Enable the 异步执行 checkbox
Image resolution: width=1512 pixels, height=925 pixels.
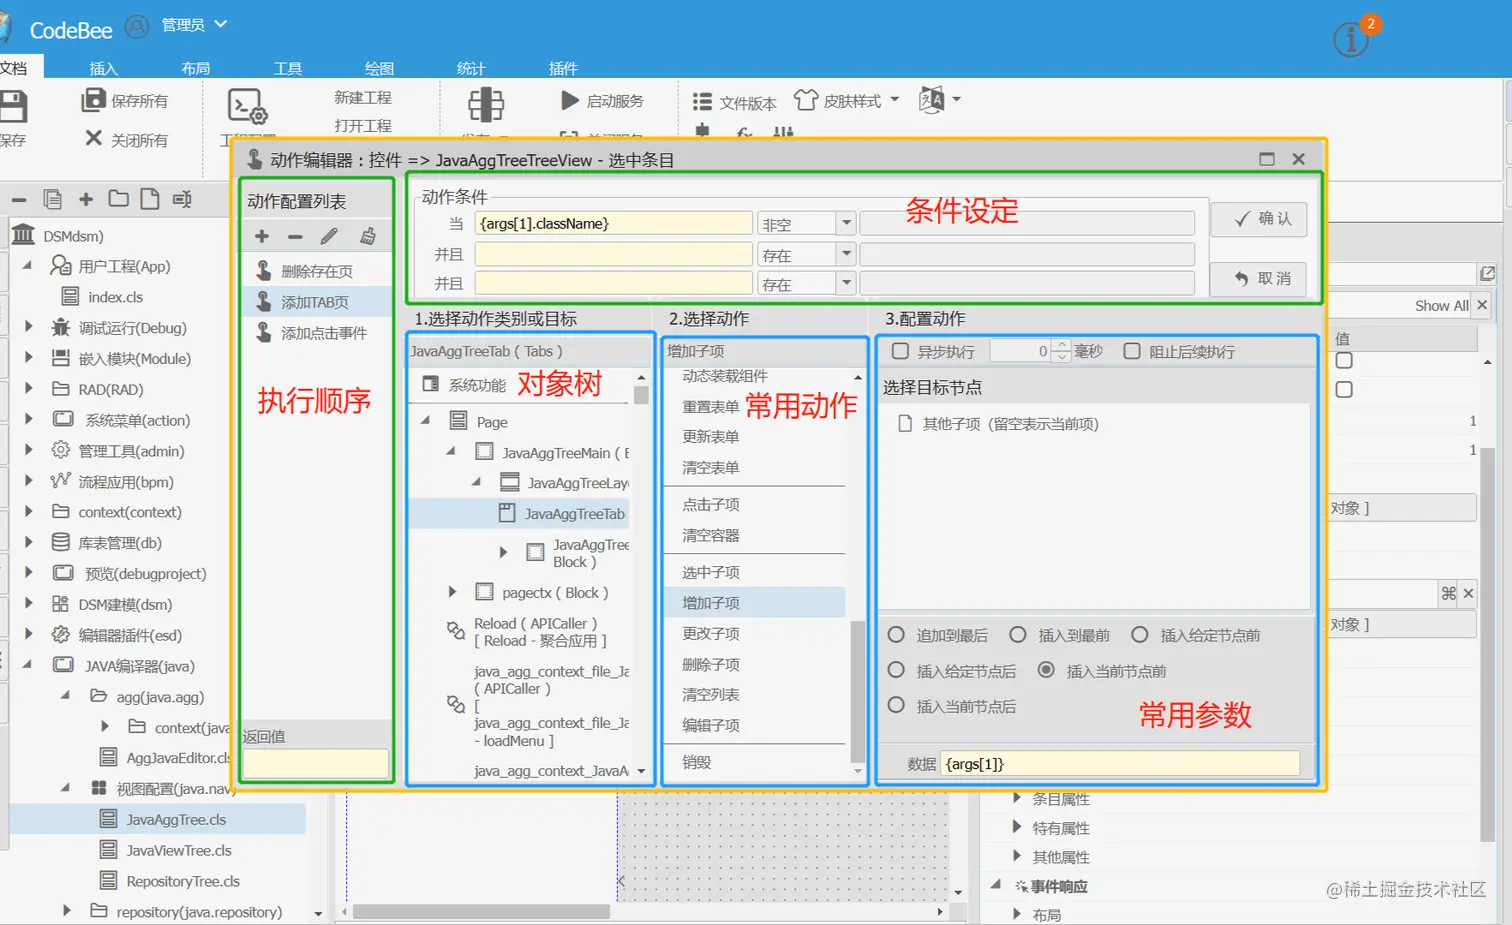[900, 351]
